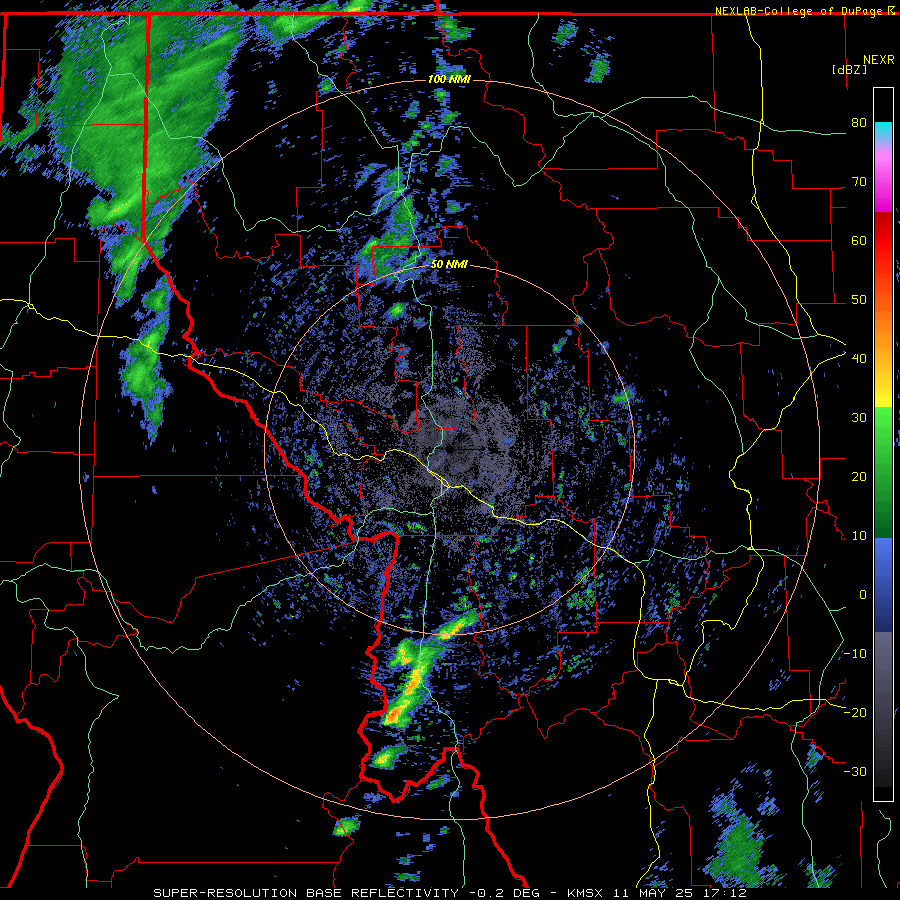
Task: Click the dBZ units label
Action: click(849, 69)
